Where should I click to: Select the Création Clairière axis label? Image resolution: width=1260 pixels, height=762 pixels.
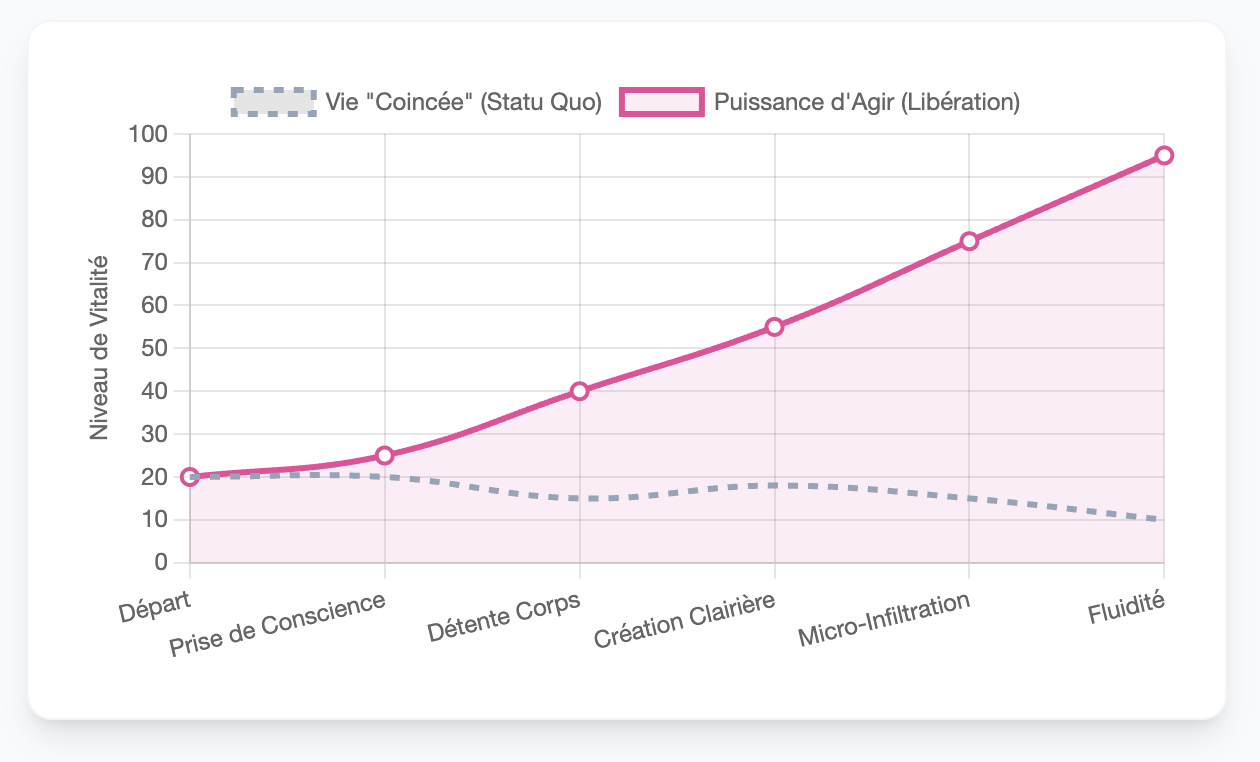[685, 621]
